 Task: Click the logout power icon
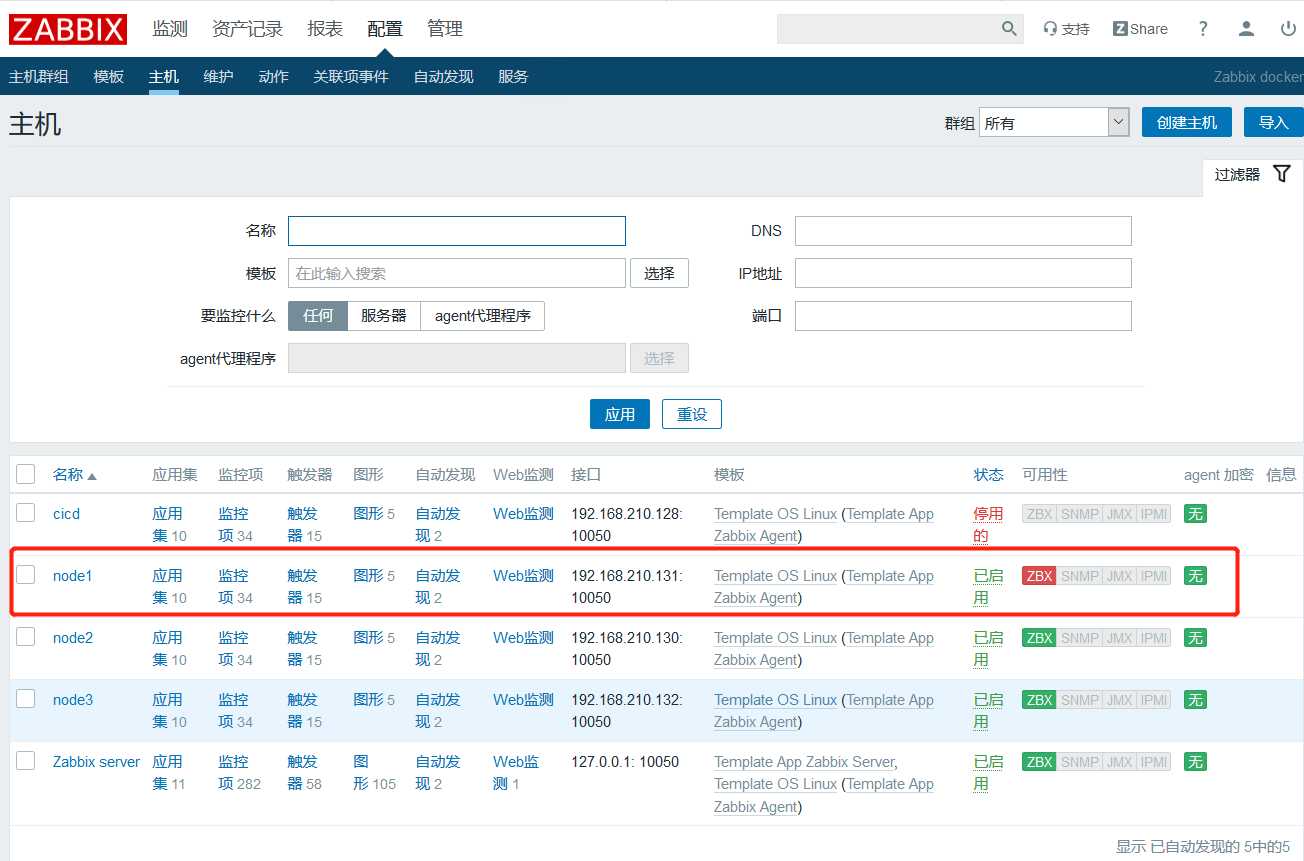(1288, 29)
